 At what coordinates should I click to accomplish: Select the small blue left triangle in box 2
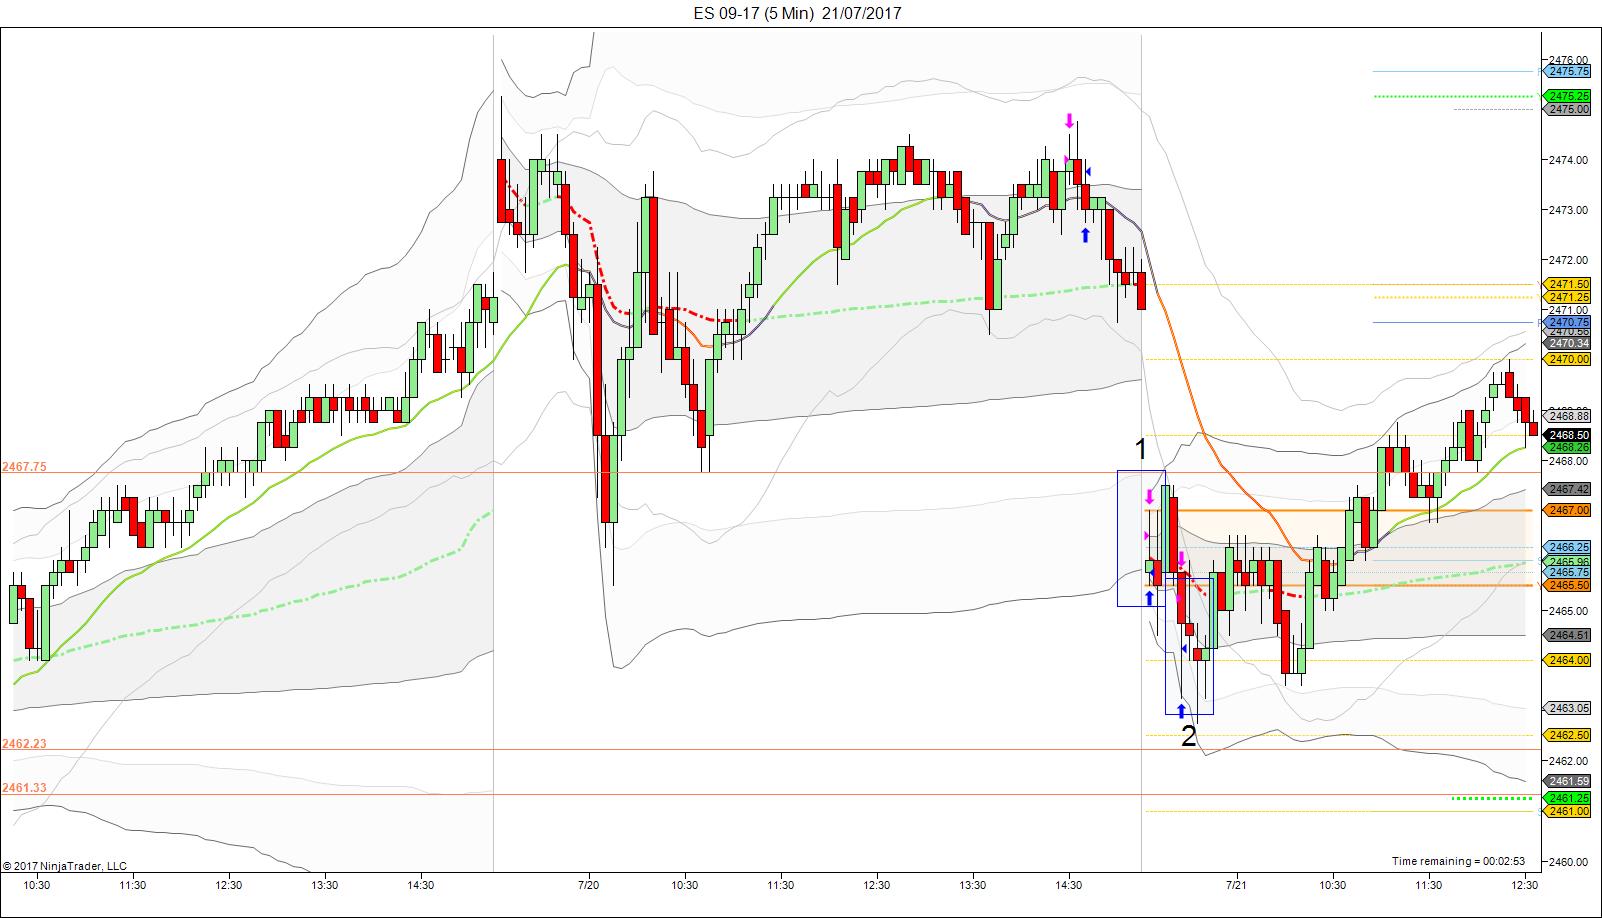point(1184,650)
